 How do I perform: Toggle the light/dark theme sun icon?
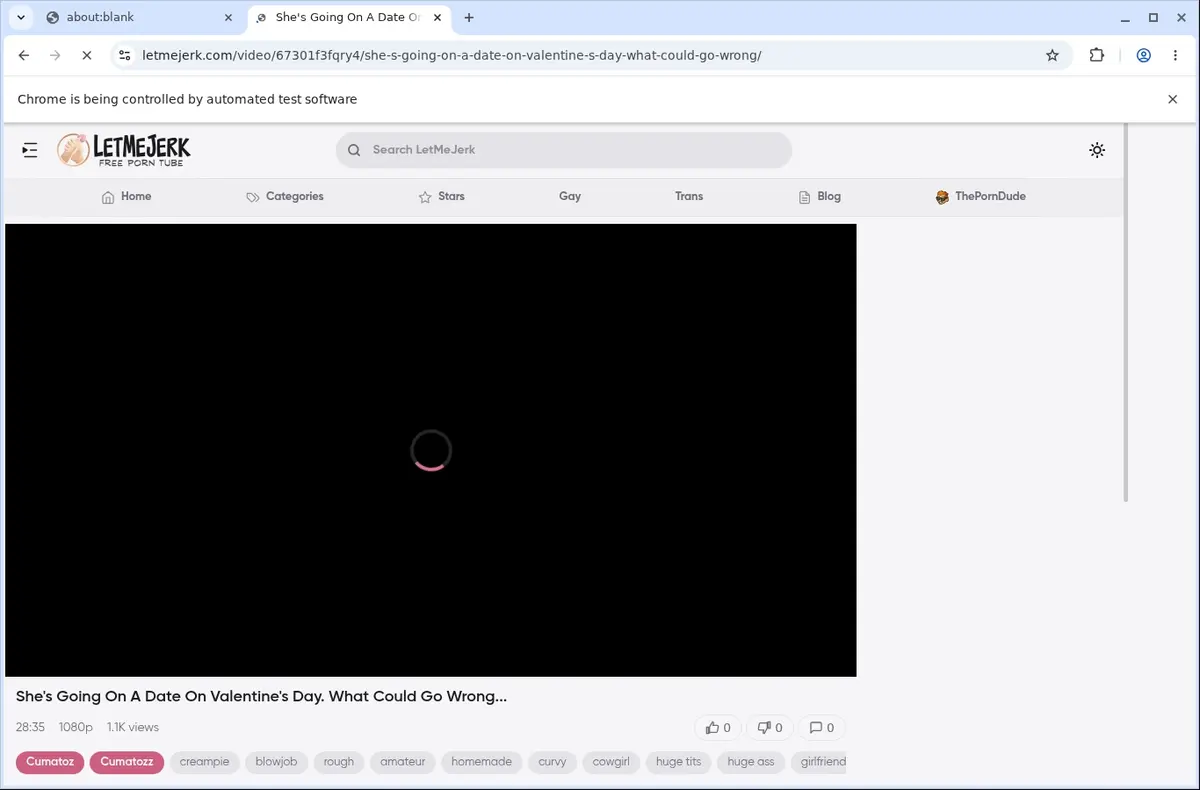click(x=1097, y=150)
